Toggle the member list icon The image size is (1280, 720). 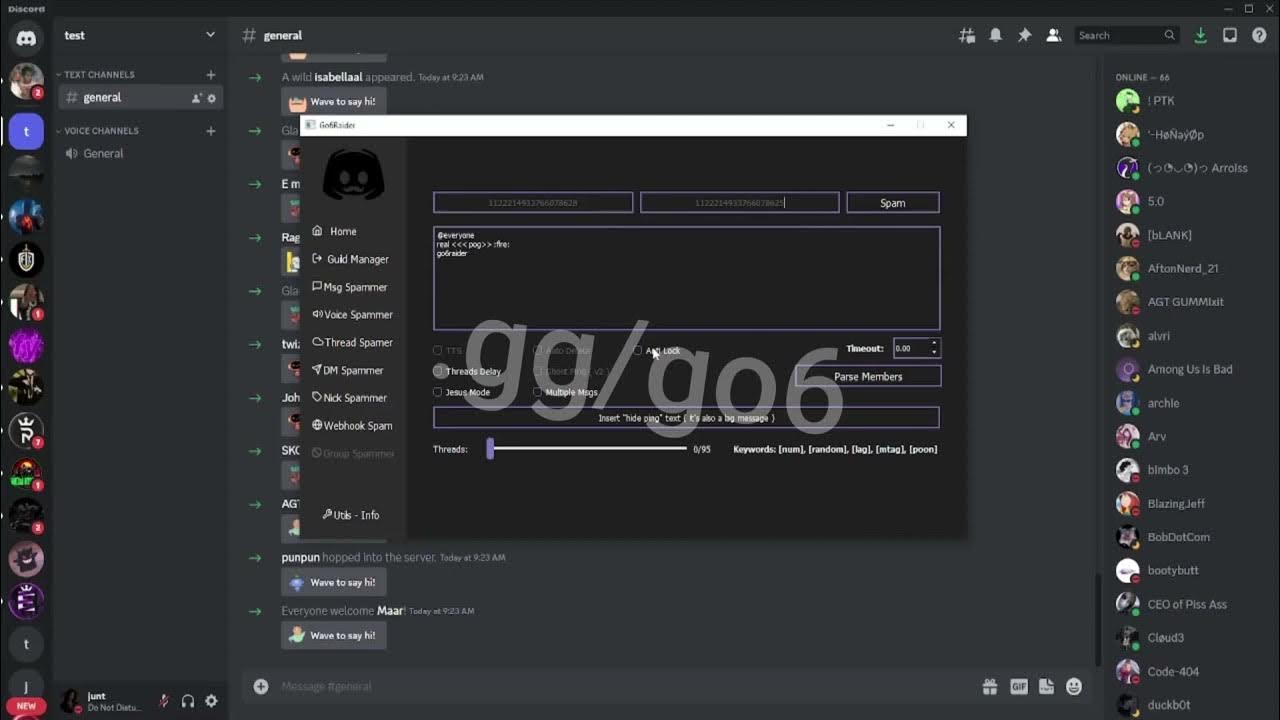click(x=1053, y=35)
